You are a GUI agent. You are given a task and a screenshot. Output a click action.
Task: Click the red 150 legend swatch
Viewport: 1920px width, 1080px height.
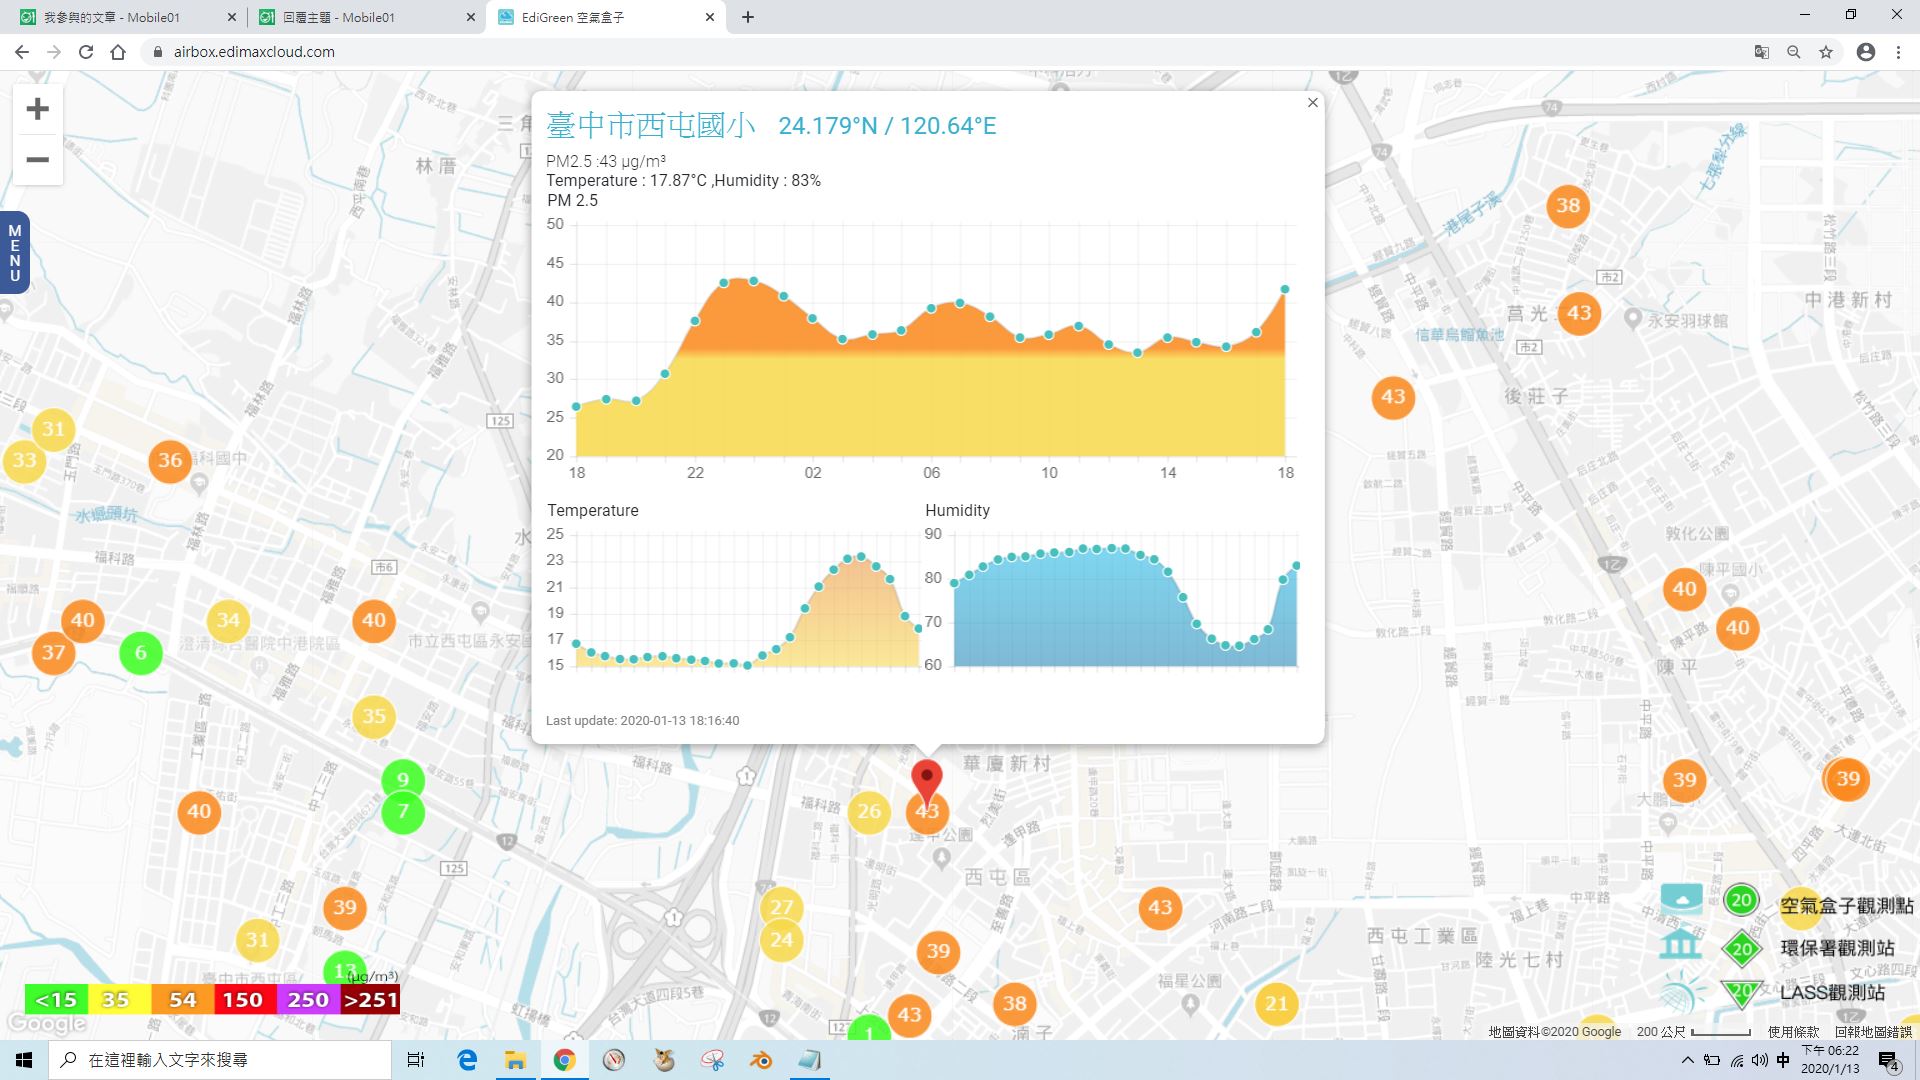pos(245,1000)
